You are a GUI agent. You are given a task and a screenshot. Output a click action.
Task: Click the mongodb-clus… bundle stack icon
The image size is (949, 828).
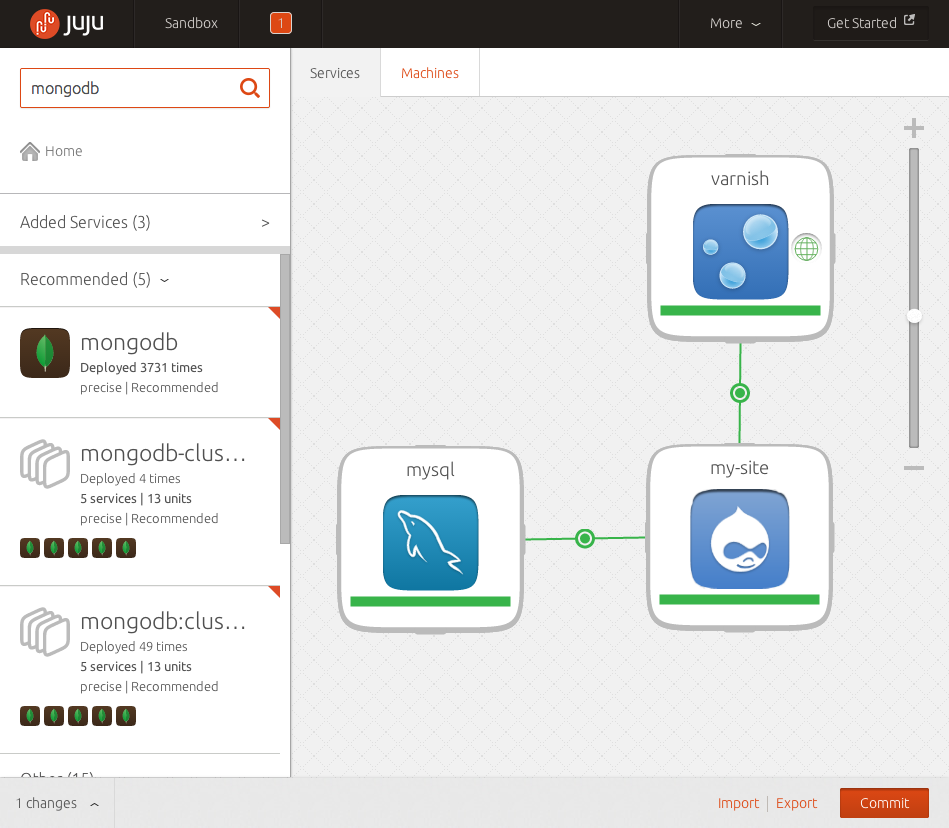tap(45, 464)
